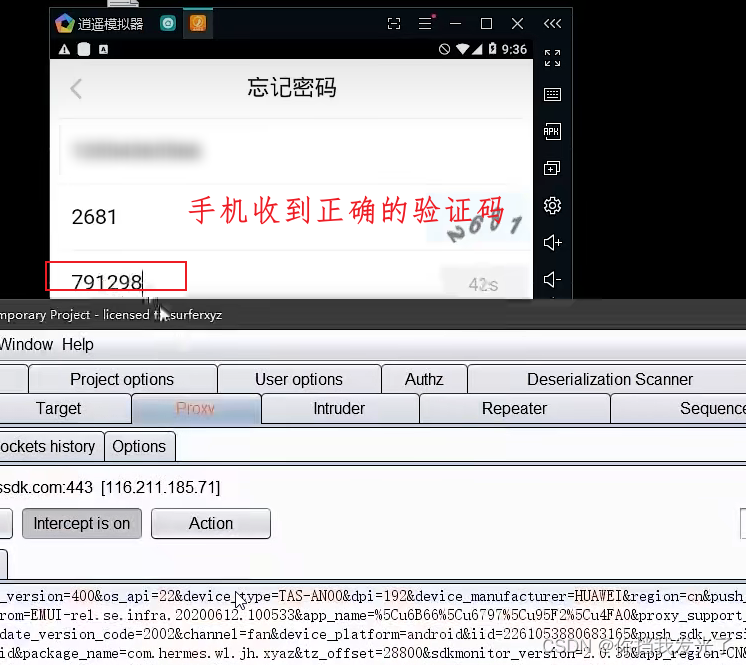Open emulator settings gear icon
The width and height of the screenshot is (746, 665).
click(552, 205)
